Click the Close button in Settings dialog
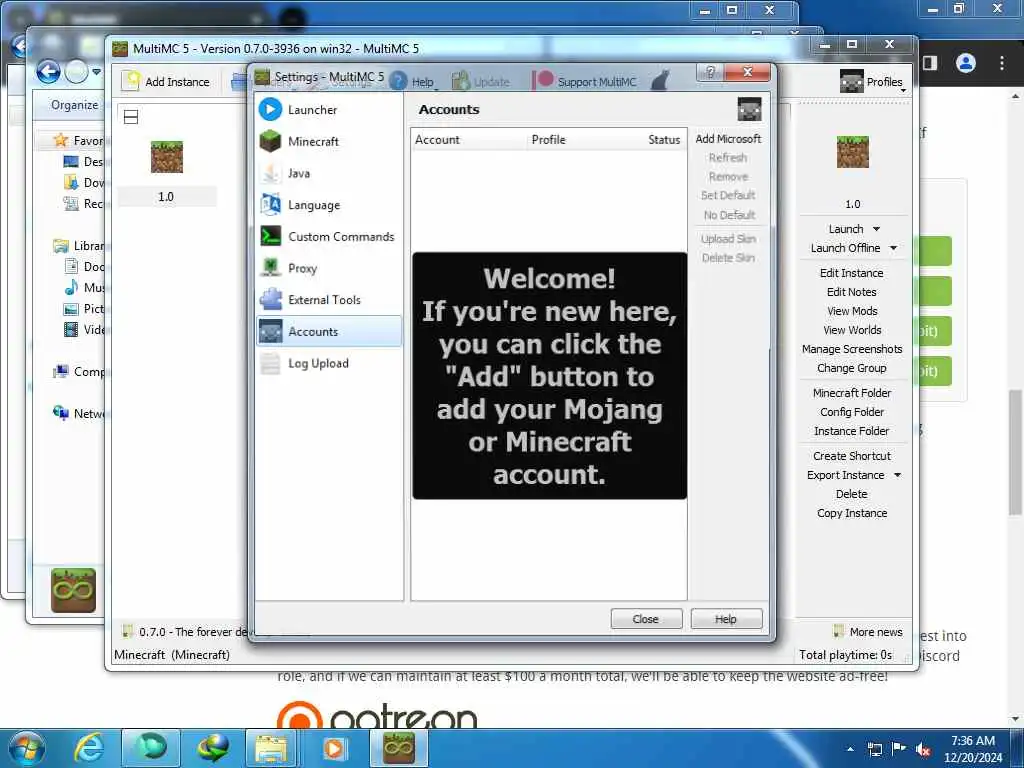This screenshot has width=1024, height=768. point(646,618)
